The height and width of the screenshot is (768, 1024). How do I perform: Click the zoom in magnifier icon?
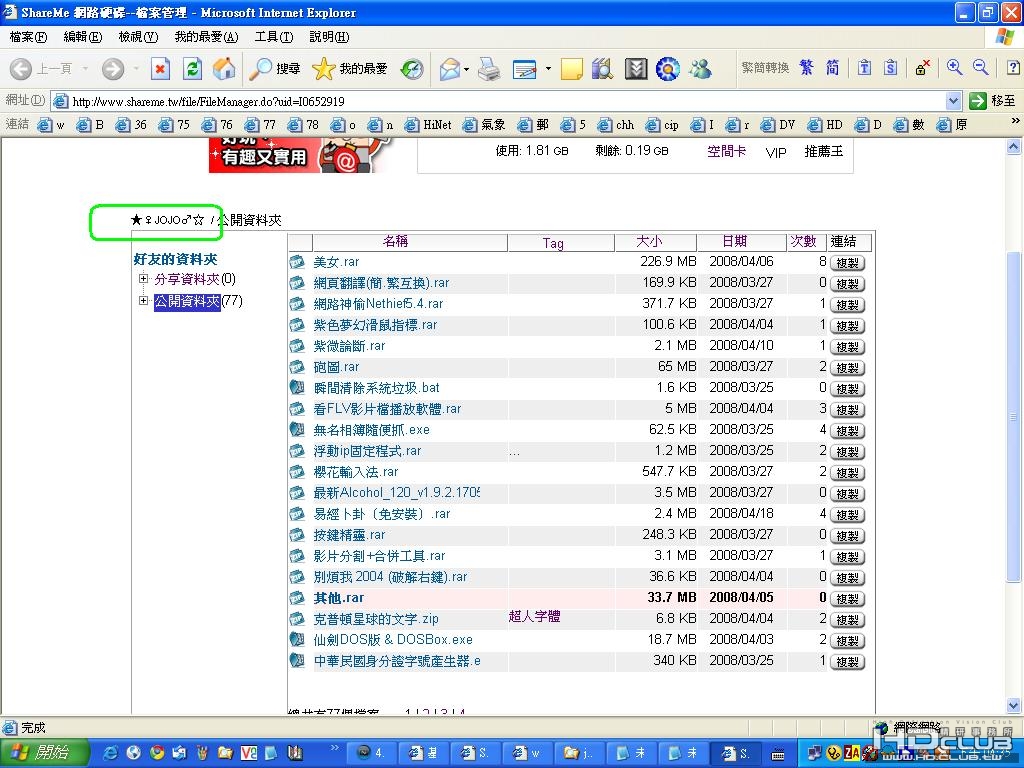pos(954,68)
